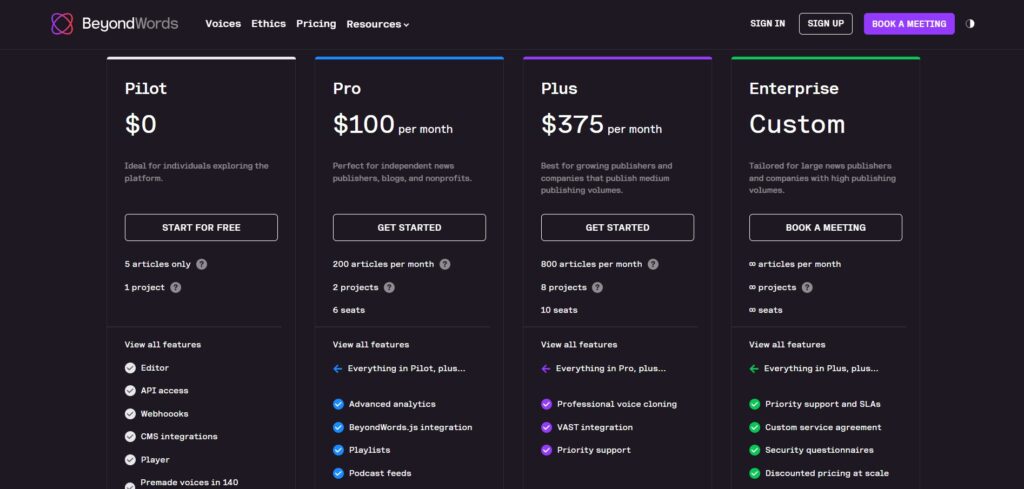Click the purple arrow before Everything in Pro
This screenshot has width=1024, height=489.
point(546,369)
